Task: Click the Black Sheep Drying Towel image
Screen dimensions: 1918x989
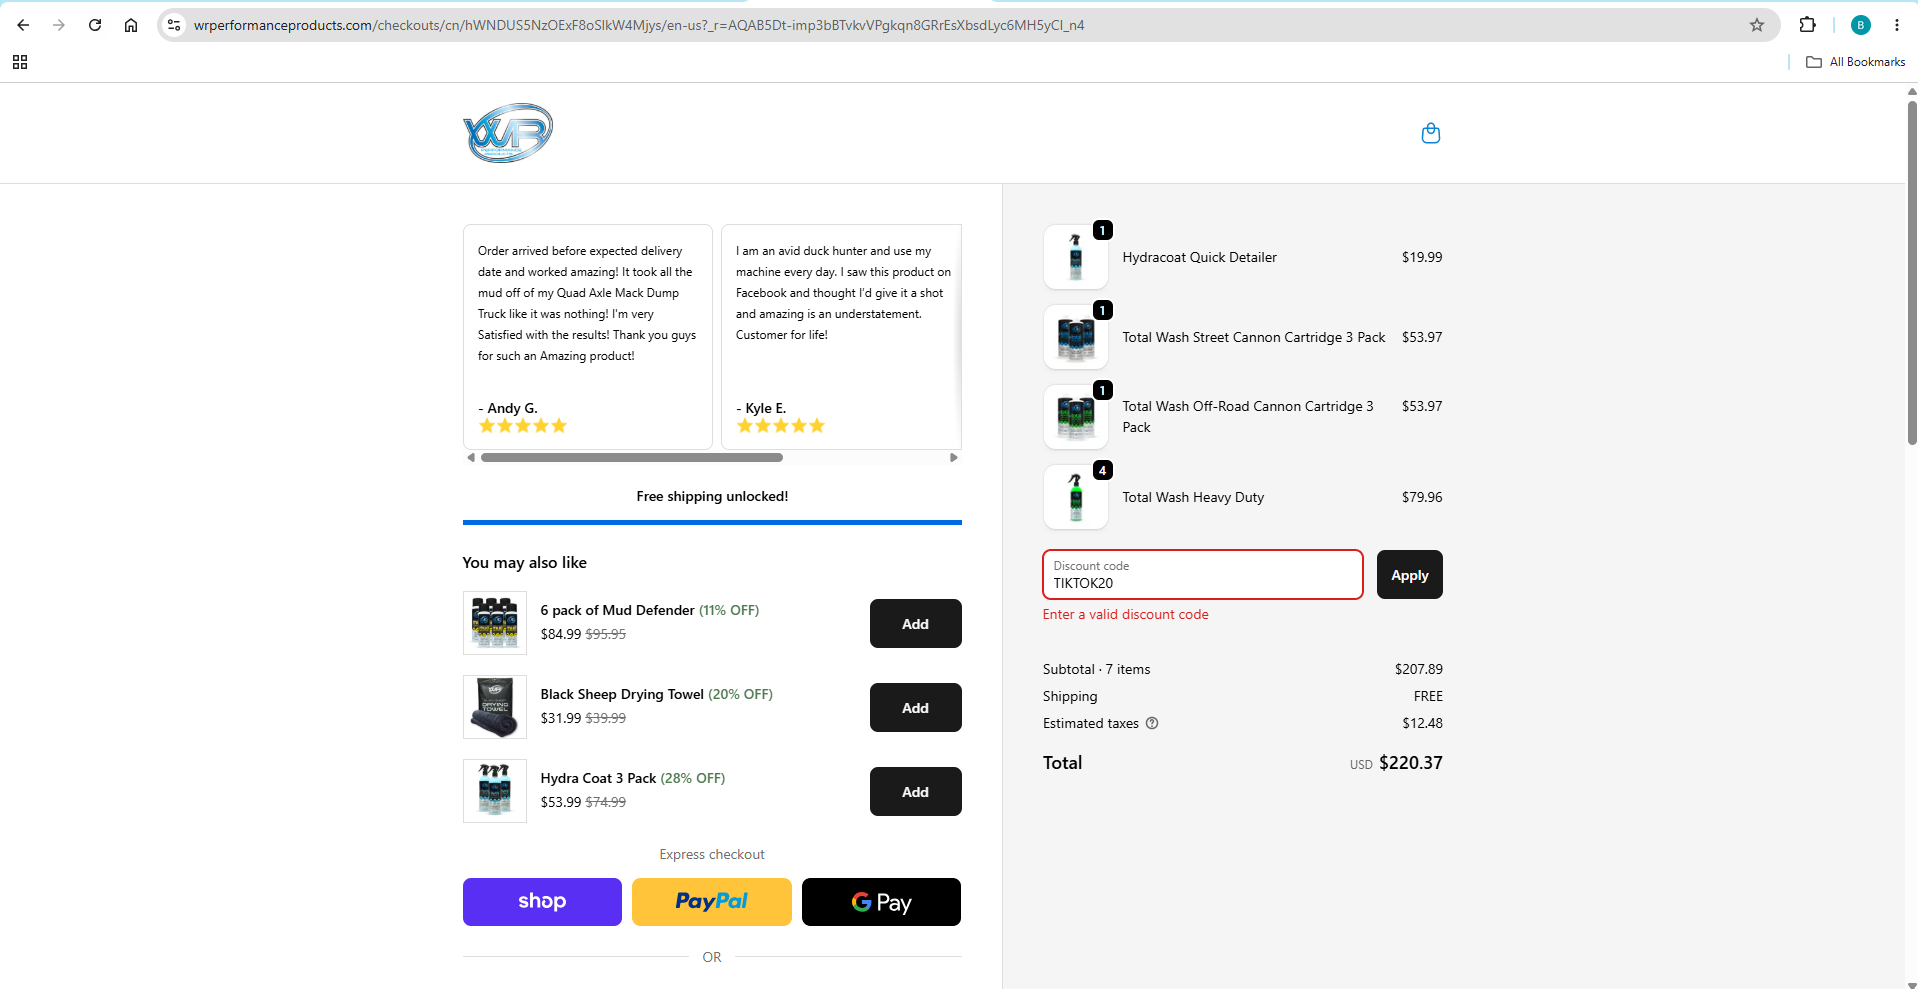Action: point(495,707)
